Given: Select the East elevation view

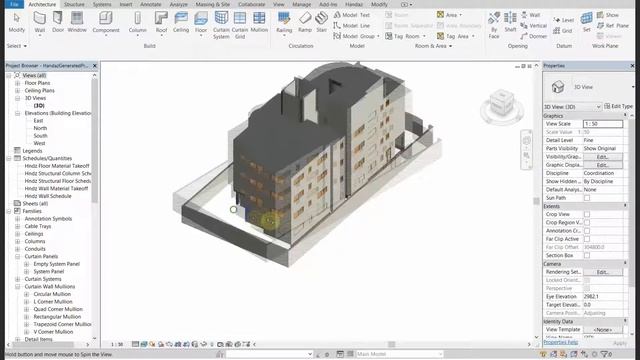Looking at the screenshot, I should (38, 120).
